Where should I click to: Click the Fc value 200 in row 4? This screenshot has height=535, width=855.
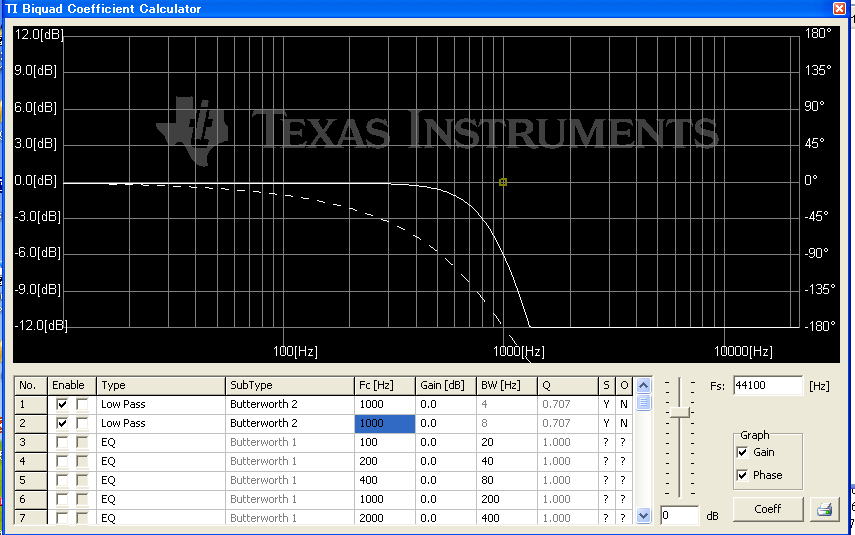point(385,461)
